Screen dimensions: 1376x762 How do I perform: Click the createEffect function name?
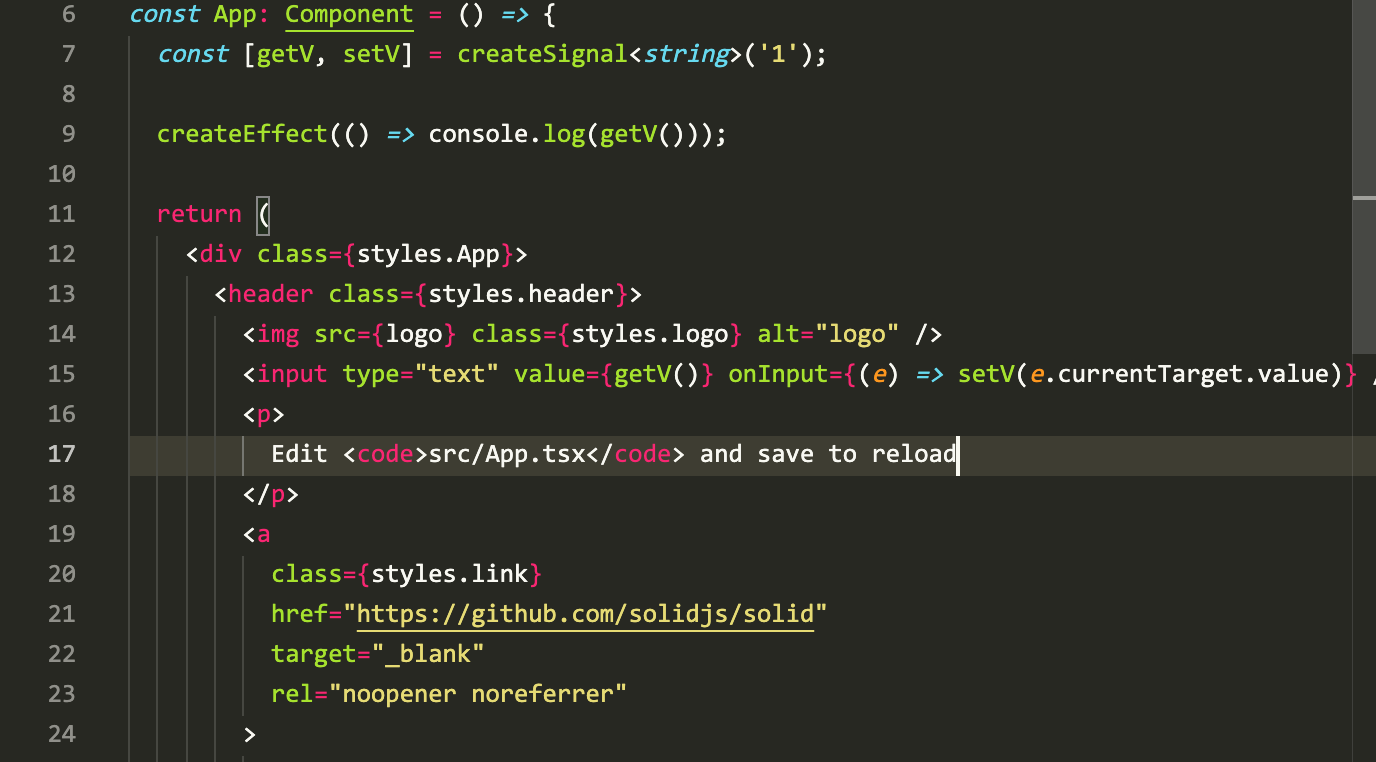point(241,133)
